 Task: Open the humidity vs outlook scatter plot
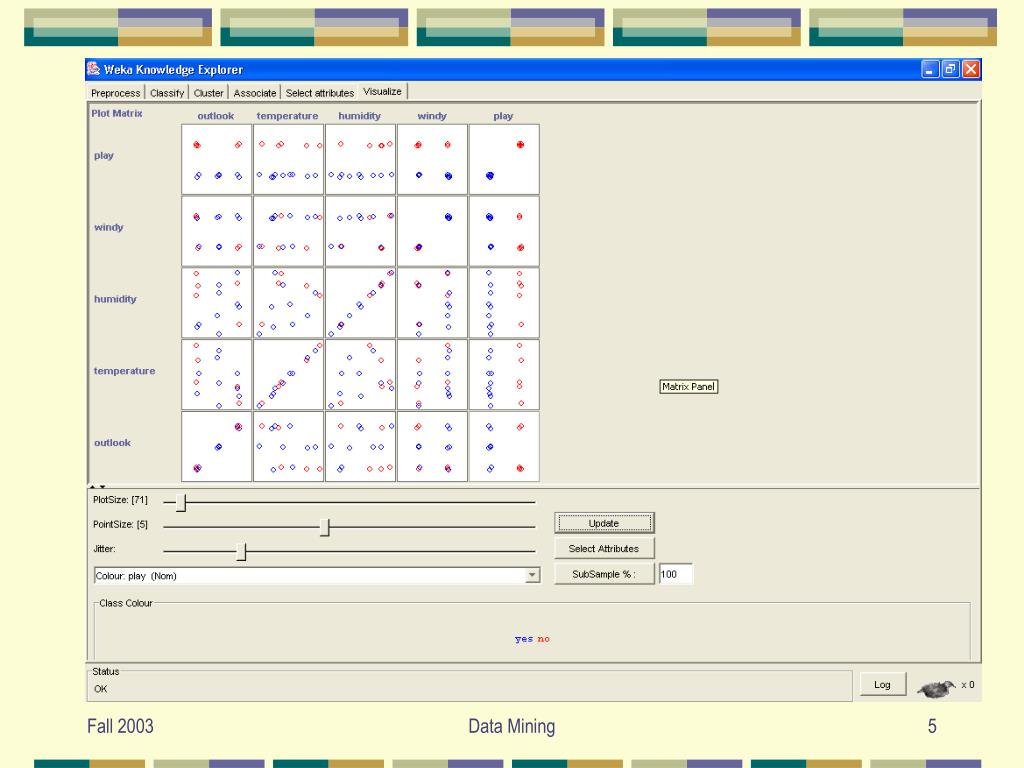point(217,303)
